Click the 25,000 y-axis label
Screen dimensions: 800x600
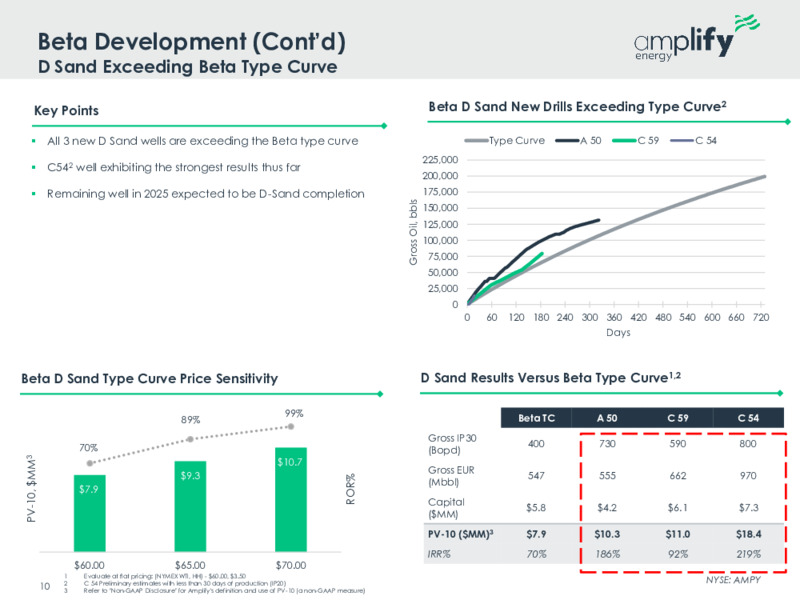(x=443, y=289)
